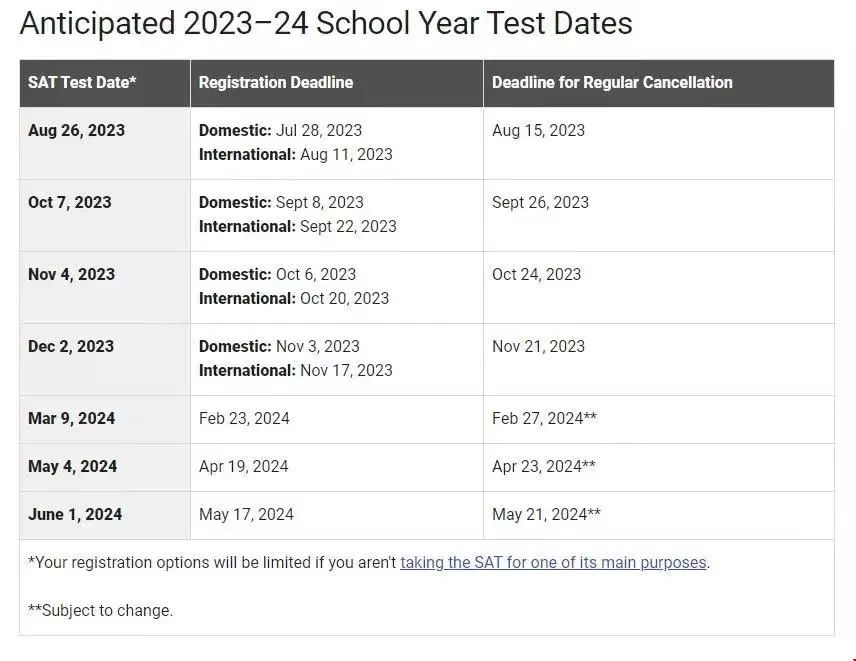
Task: Select the May 4, 2024 test date cell
Action: click(105, 467)
